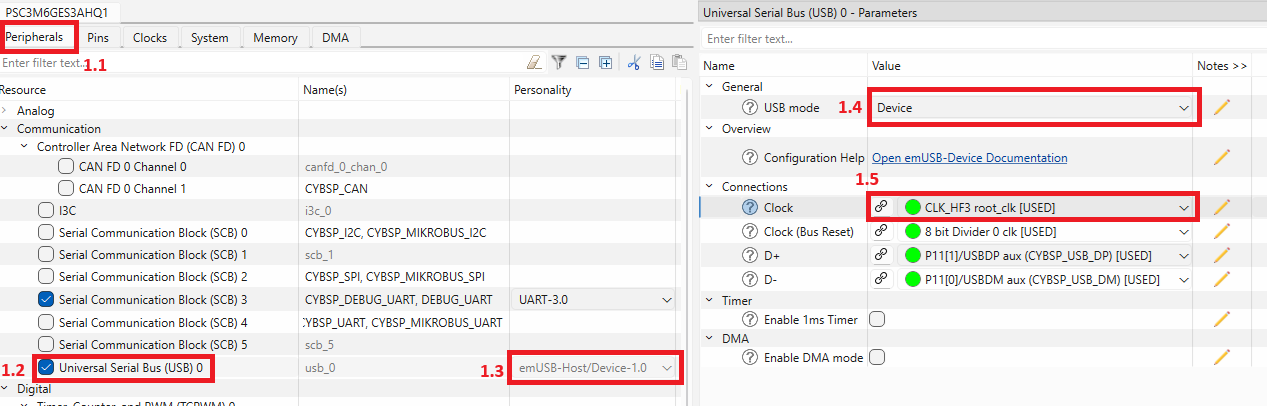This screenshot has width=1267, height=406.
Task: Edit note pencil for USB mode
Action: (x=1221, y=107)
